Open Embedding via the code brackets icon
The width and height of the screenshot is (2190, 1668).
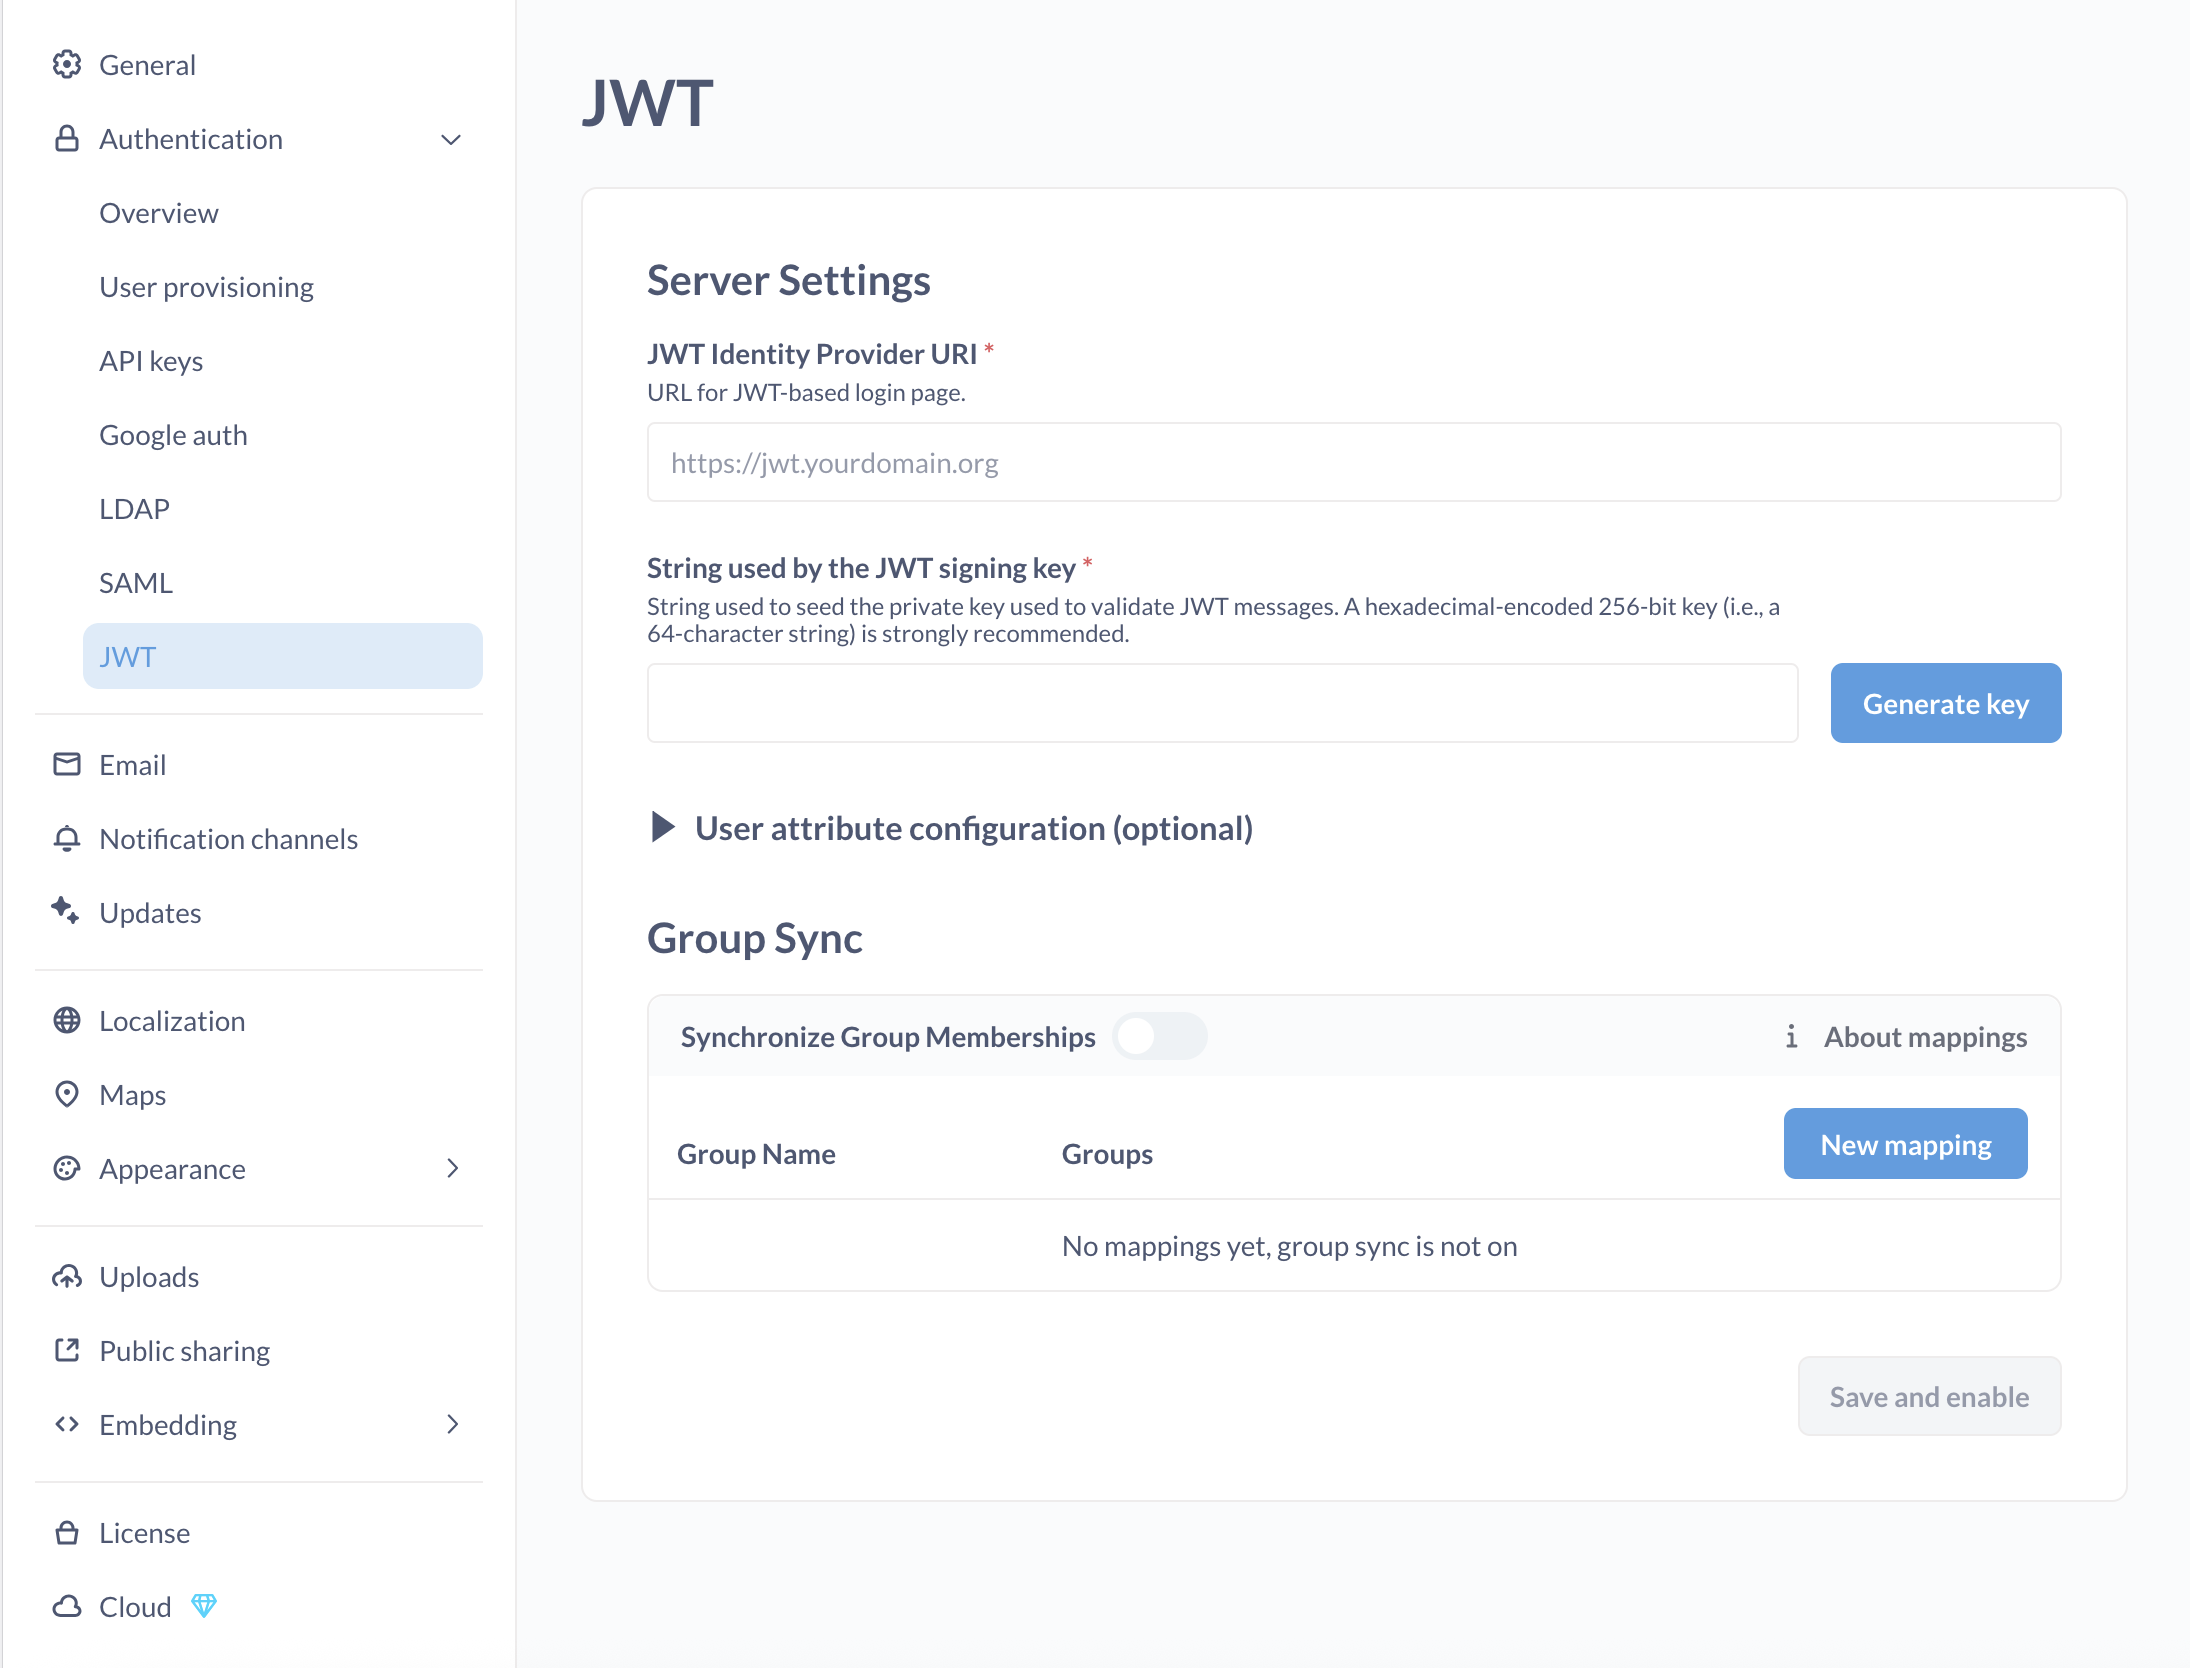click(x=66, y=1424)
